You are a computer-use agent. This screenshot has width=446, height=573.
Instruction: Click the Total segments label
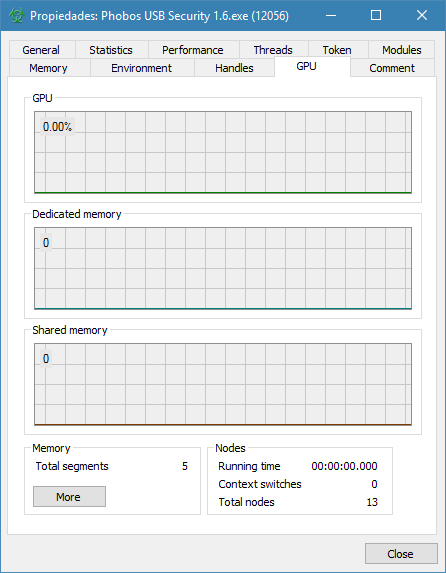72,466
